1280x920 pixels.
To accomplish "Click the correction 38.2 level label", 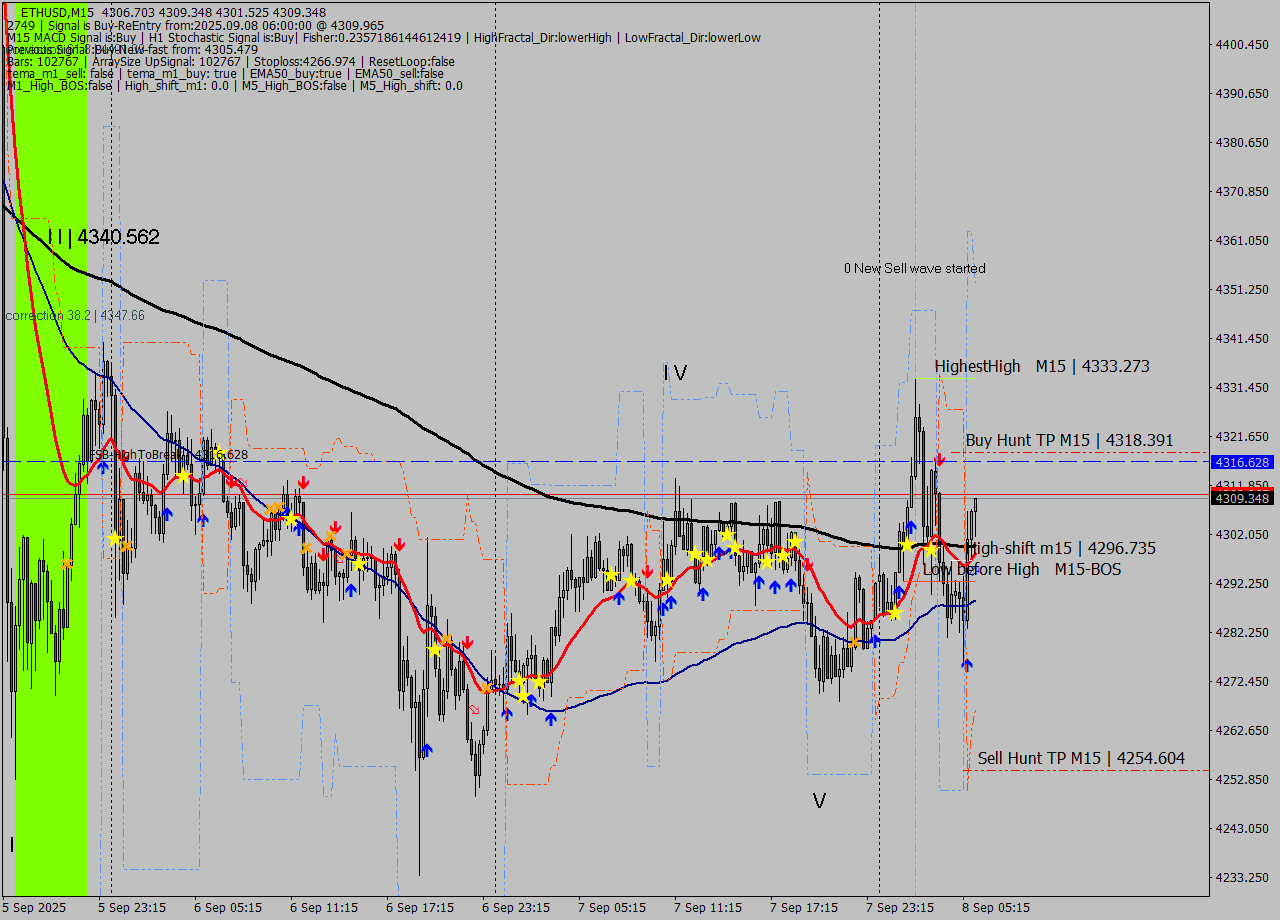I will point(75,315).
